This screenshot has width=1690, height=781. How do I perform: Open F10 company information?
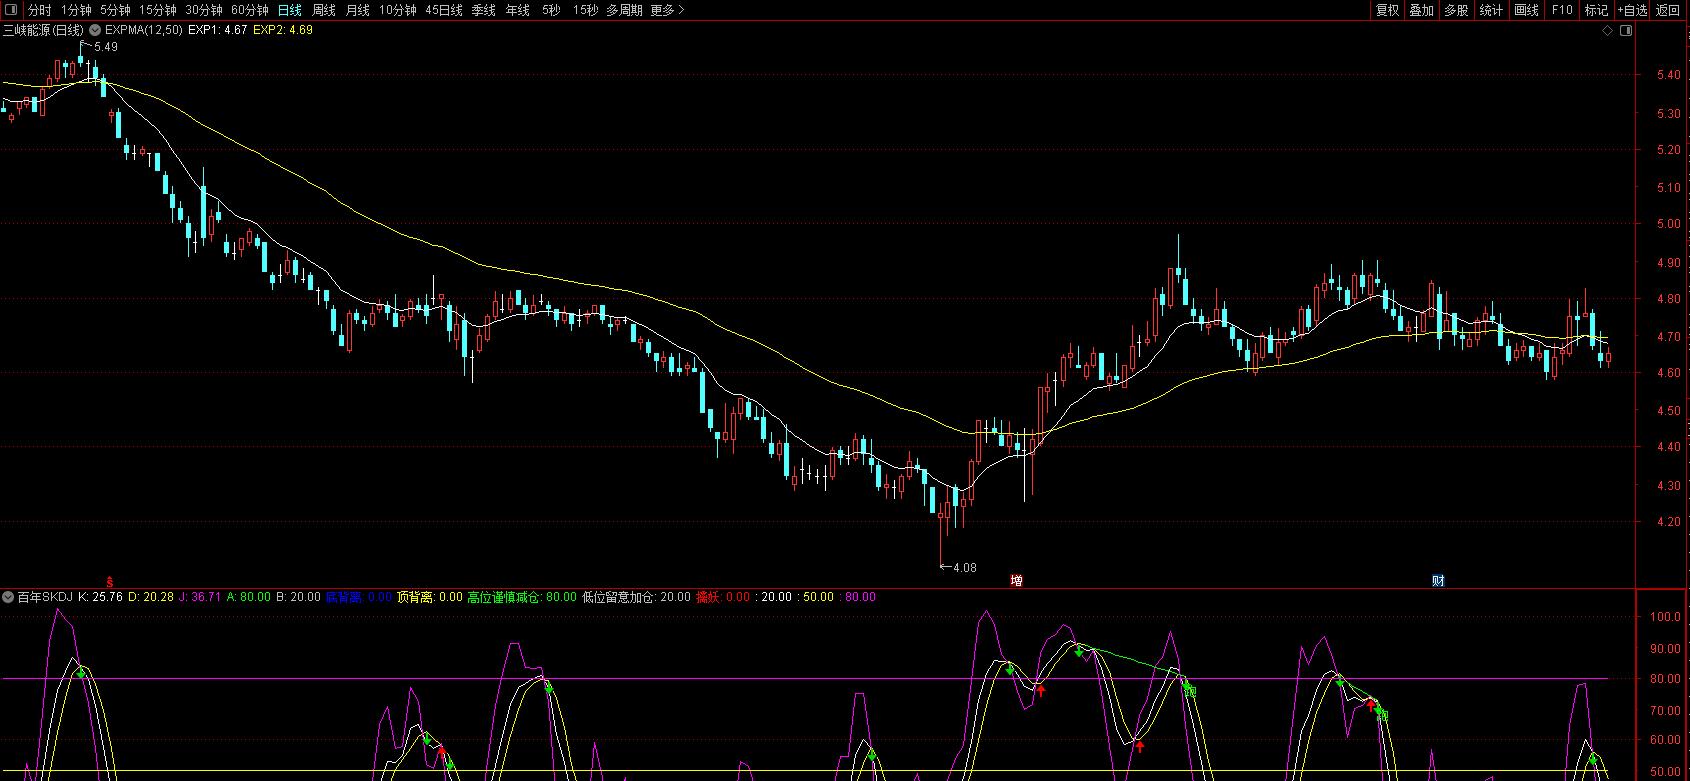(x=1561, y=10)
